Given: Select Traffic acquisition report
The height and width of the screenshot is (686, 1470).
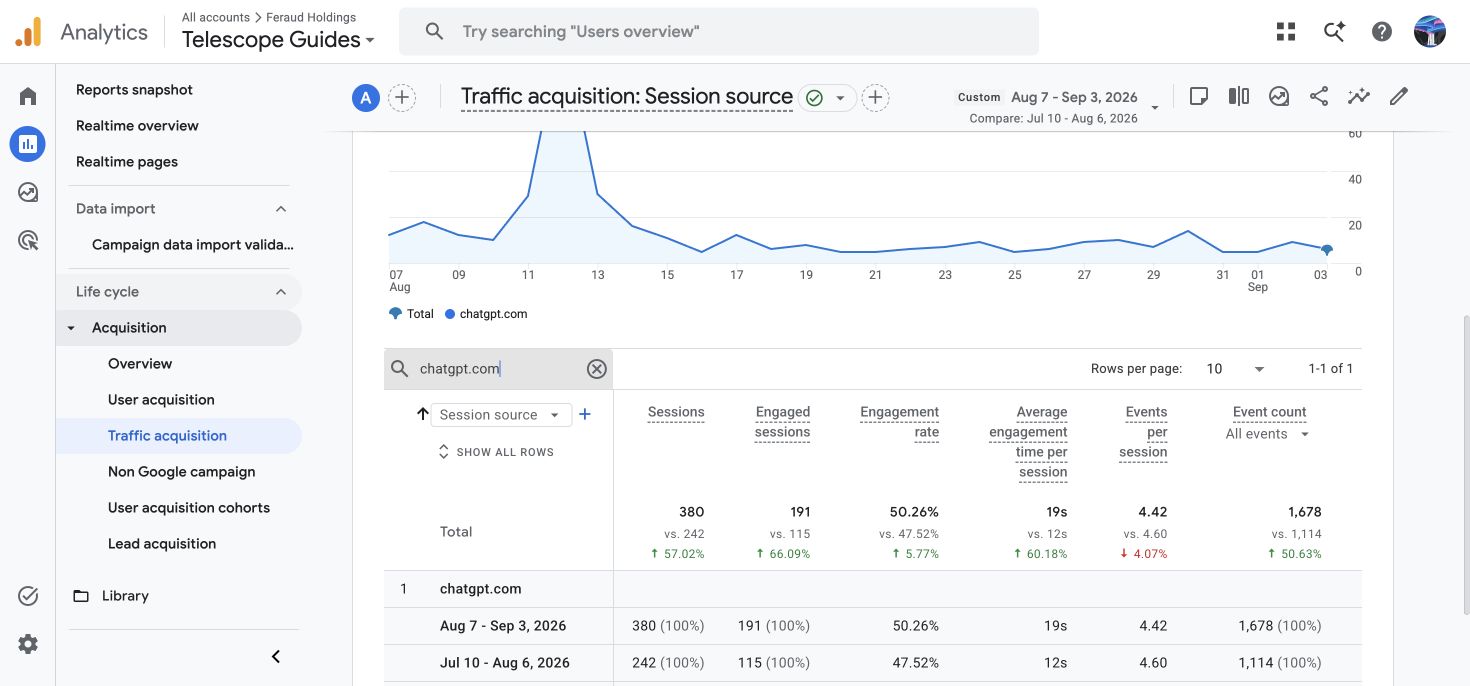Looking at the screenshot, I should 167,436.
